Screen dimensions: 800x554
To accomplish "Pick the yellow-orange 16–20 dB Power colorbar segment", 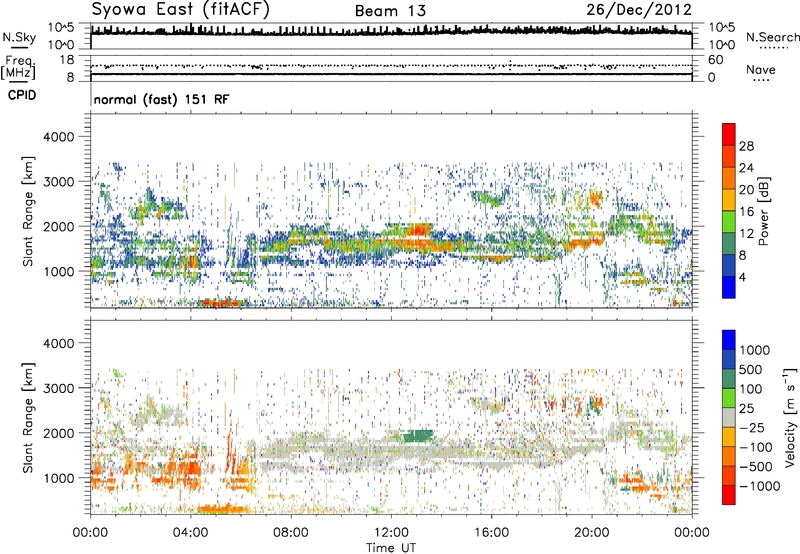I will coord(729,200).
